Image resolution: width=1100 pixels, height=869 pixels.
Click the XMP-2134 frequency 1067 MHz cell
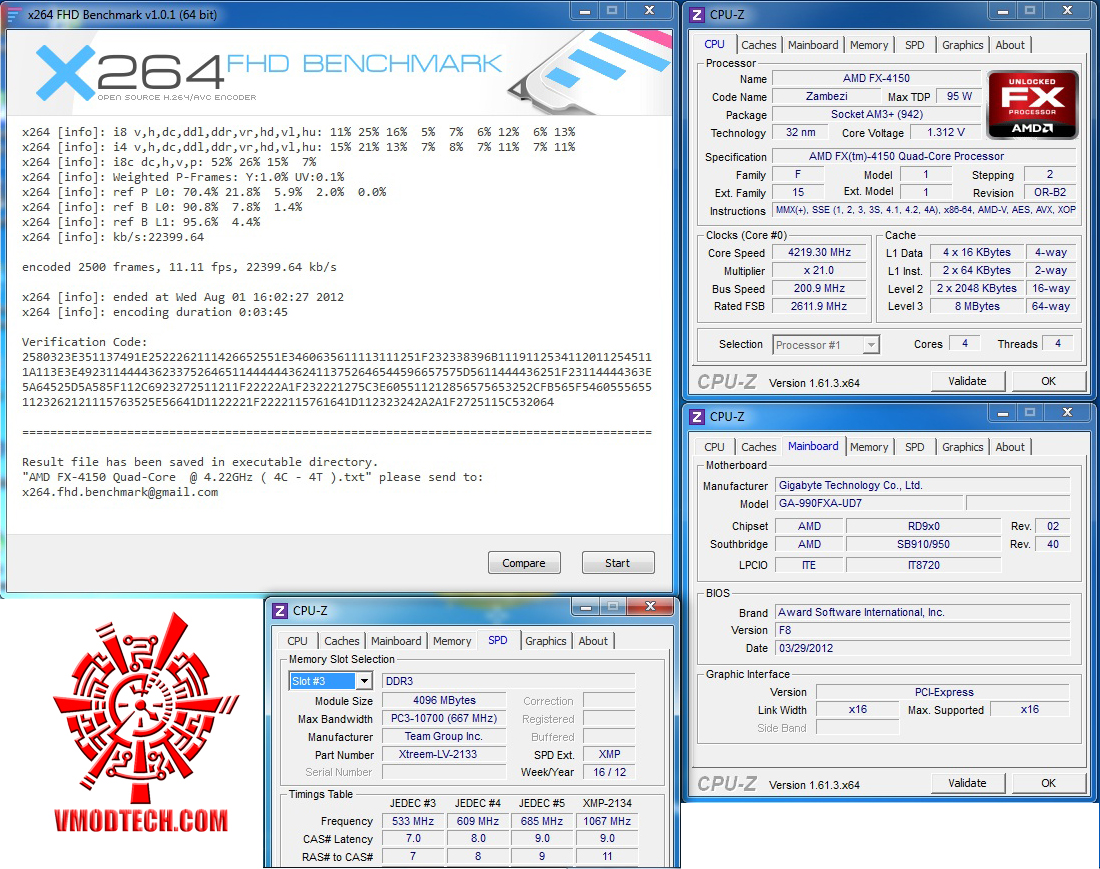(607, 821)
